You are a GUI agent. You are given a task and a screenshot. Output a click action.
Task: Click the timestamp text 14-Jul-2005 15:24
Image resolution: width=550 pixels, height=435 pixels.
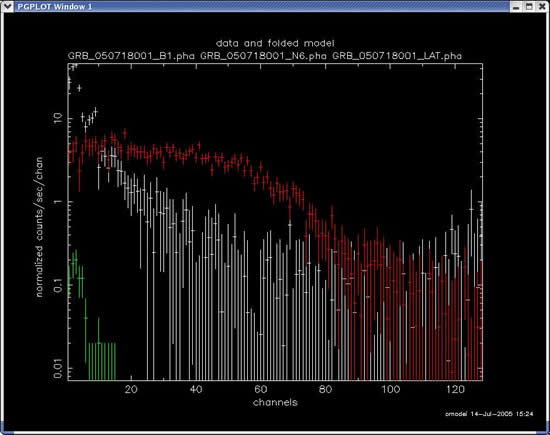click(502, 414)
